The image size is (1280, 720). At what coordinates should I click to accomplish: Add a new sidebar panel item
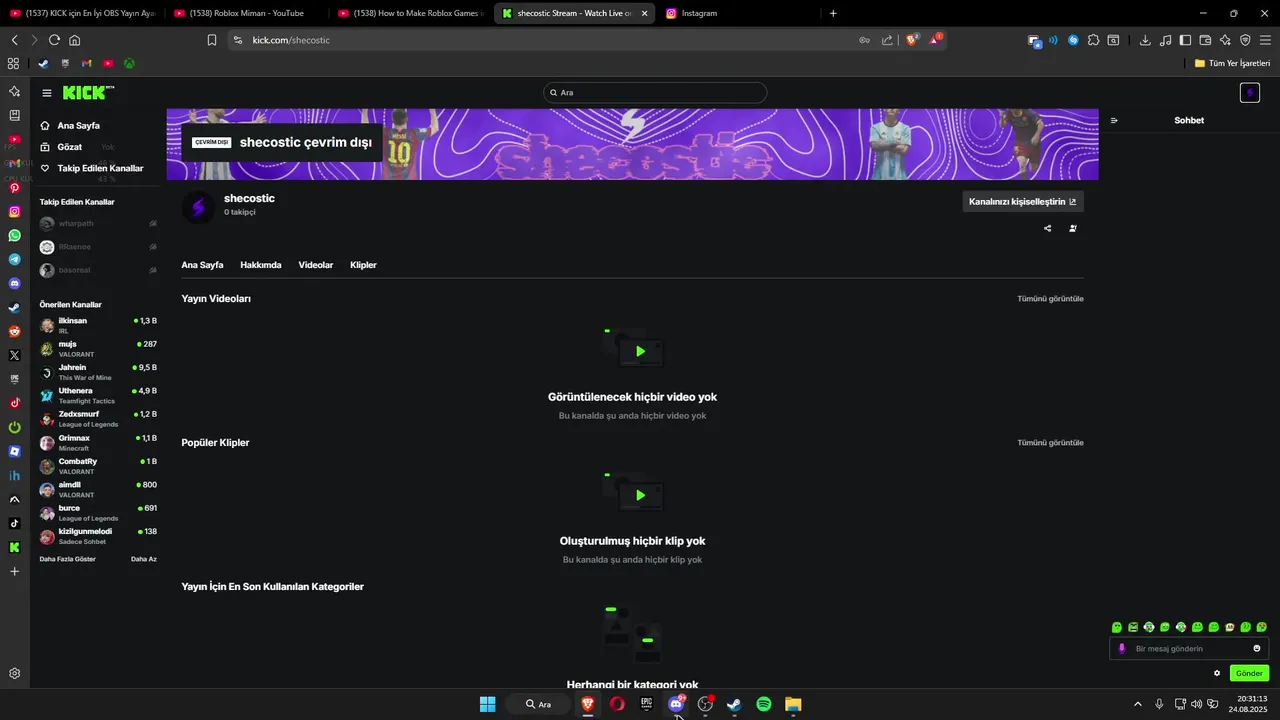tap(14, 571)
